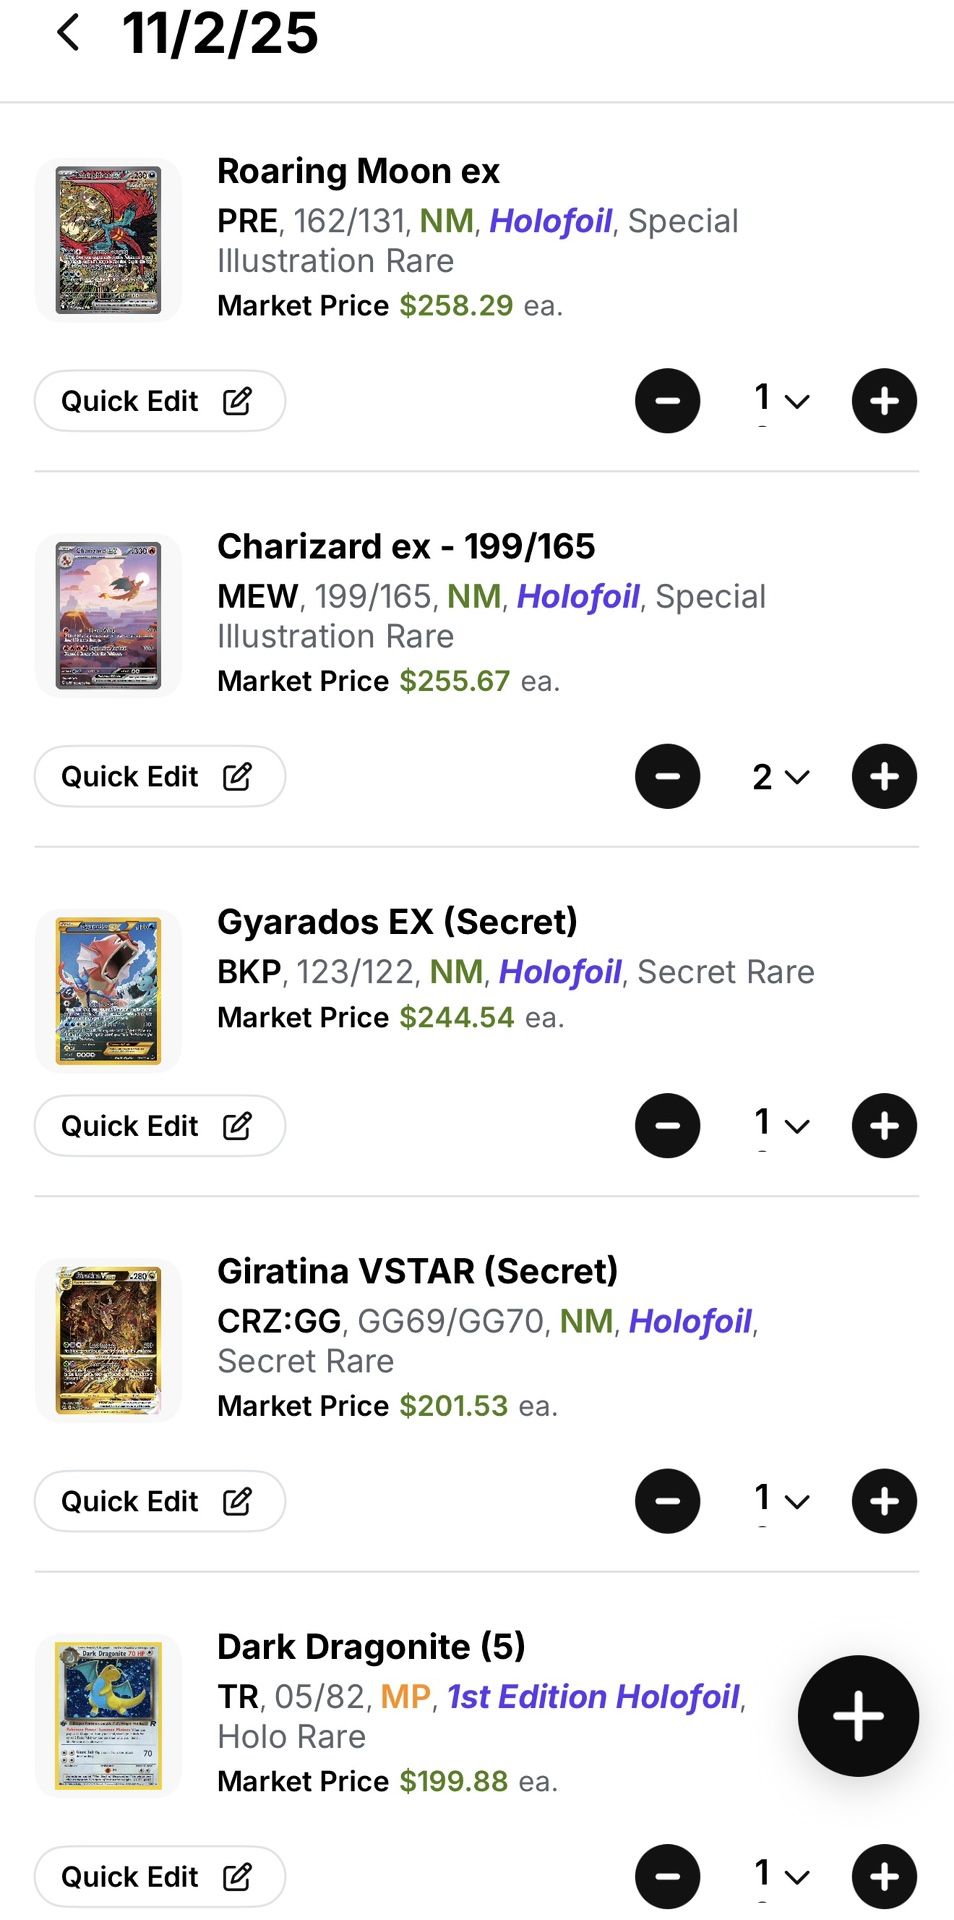954x1920 pixels.
Task: Decrease Roaring Moon ex quantity with minus
Action: click(667, 401)
